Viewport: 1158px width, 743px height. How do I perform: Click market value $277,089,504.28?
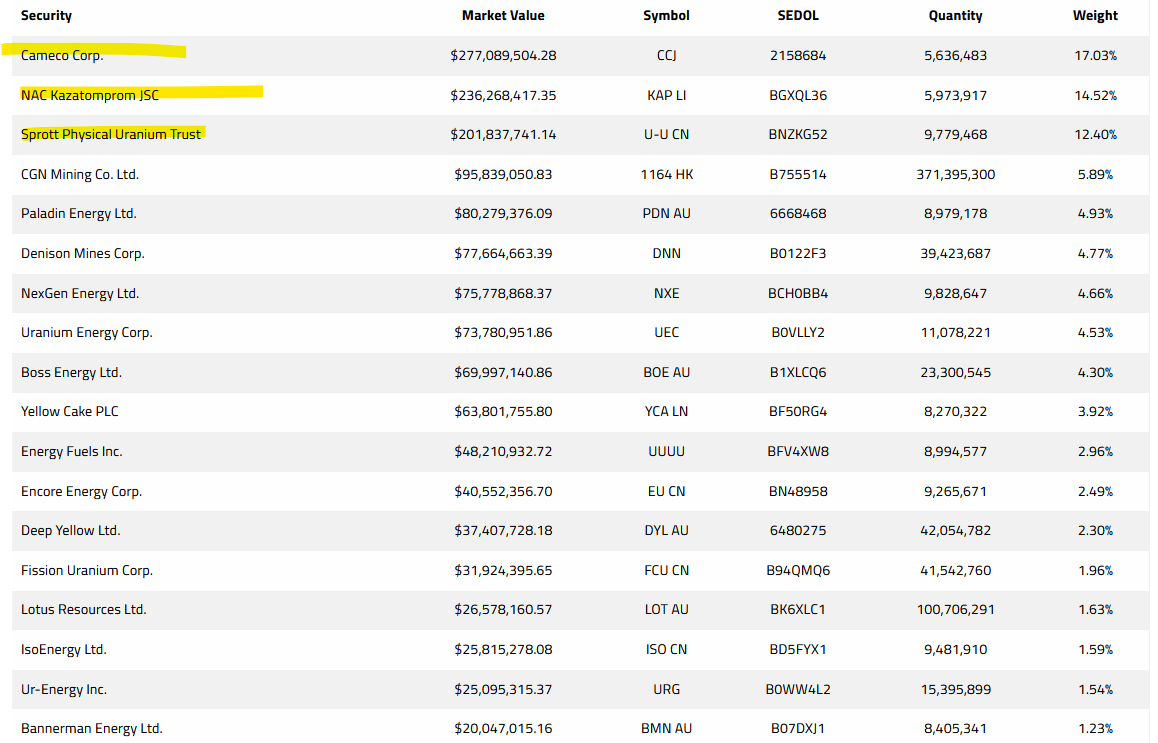[x=503, y=55]
